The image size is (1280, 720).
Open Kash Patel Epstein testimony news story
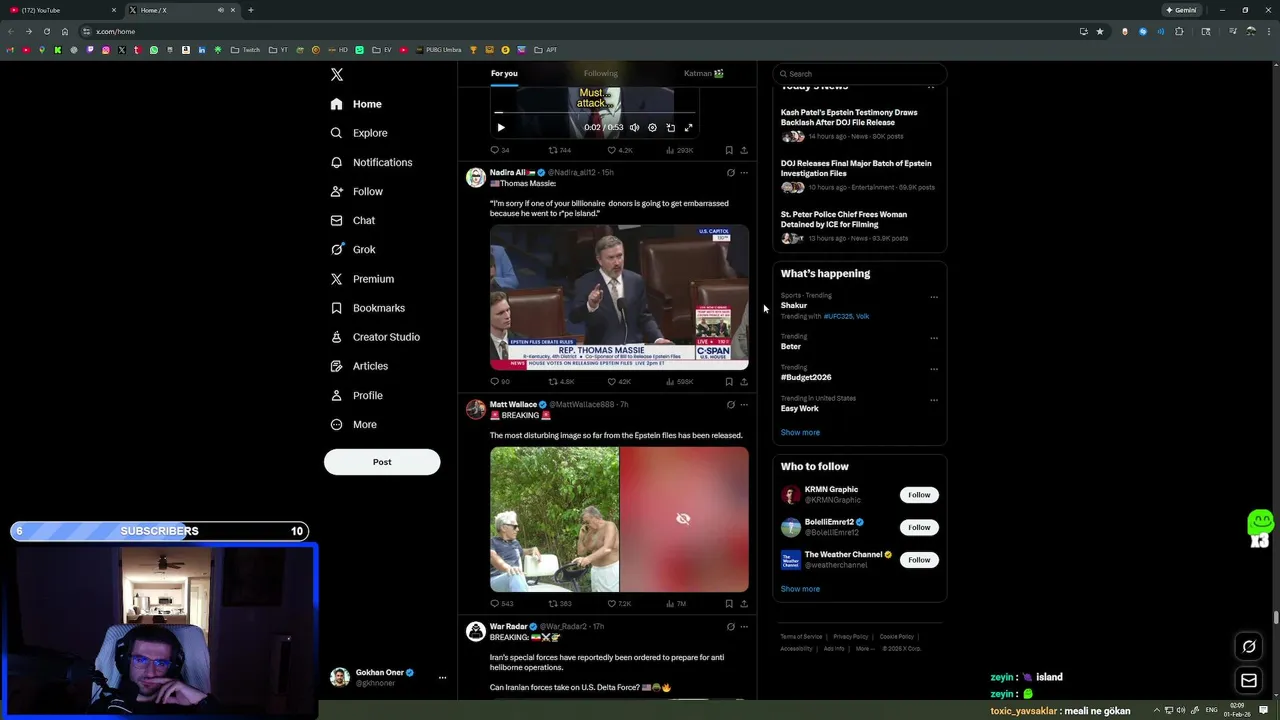pos(849,117)
